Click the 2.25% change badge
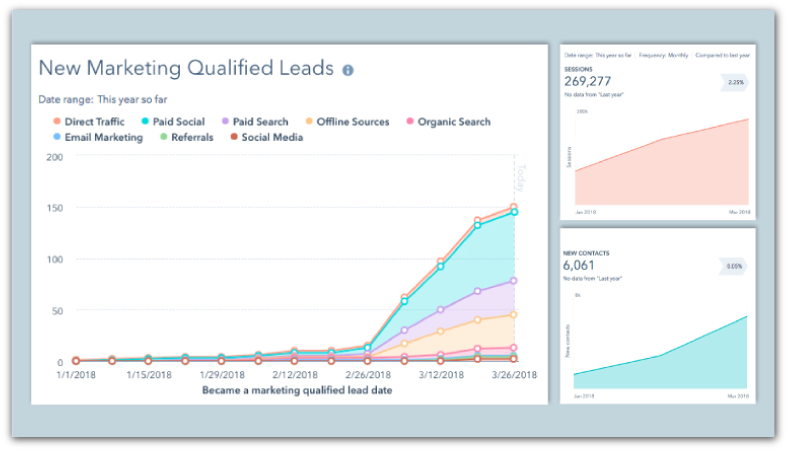 [x=735, y=82]
